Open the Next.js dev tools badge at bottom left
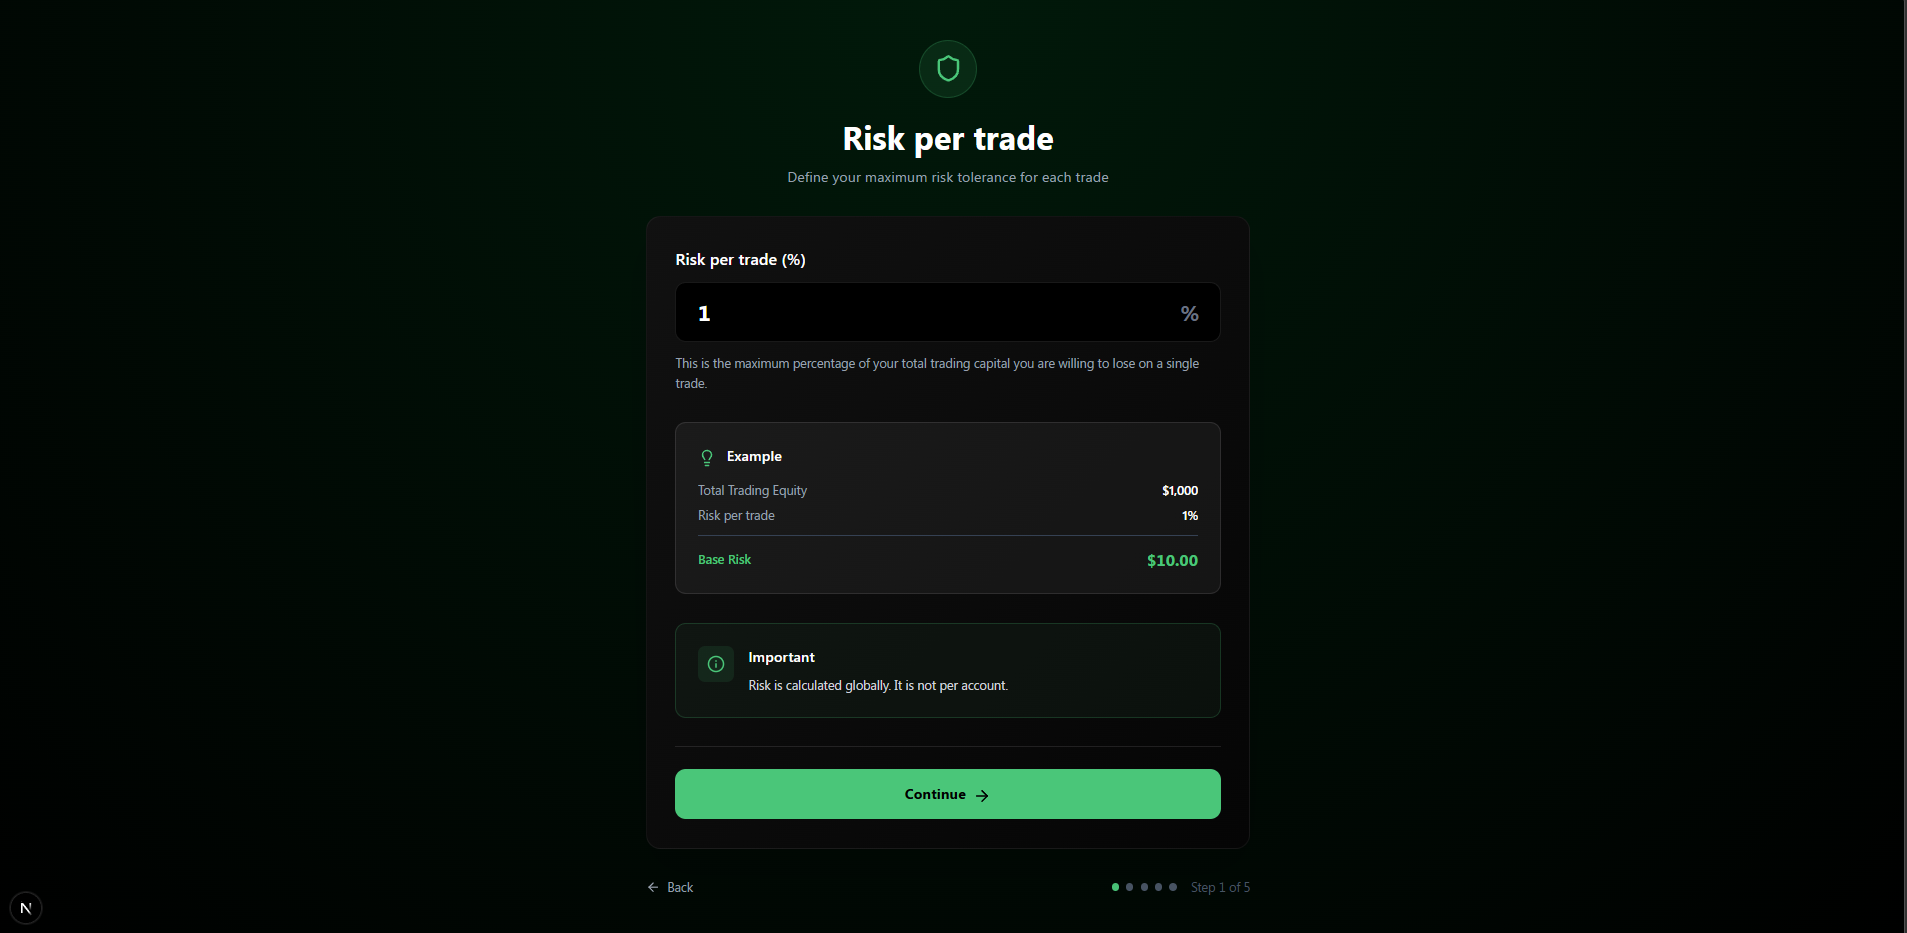This screenshot has height=933, width=1907. (24, 907)
